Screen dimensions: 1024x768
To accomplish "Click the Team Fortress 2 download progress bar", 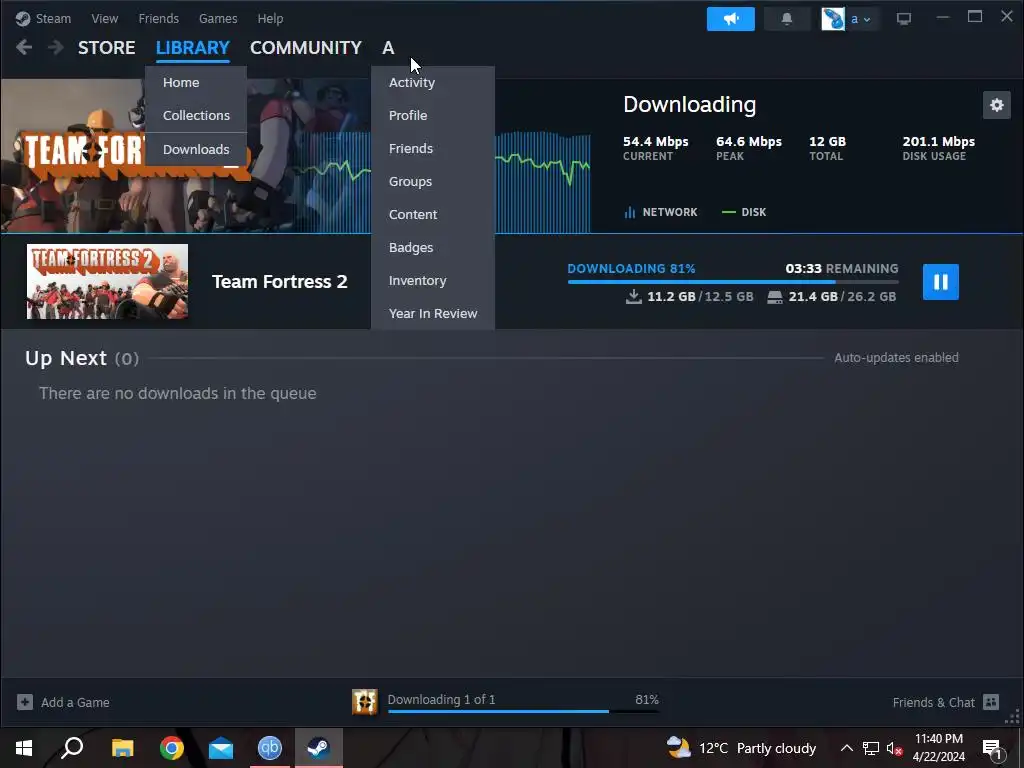I will [733, 281].
